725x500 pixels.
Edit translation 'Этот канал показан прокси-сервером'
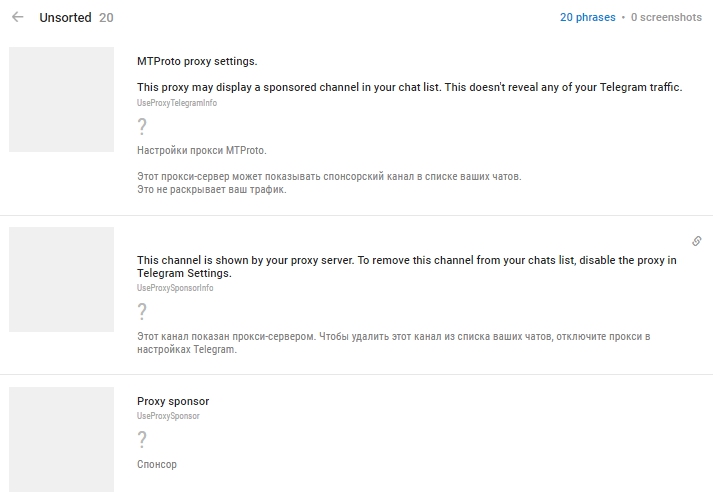pyautogui.click(x=393, y=343)
